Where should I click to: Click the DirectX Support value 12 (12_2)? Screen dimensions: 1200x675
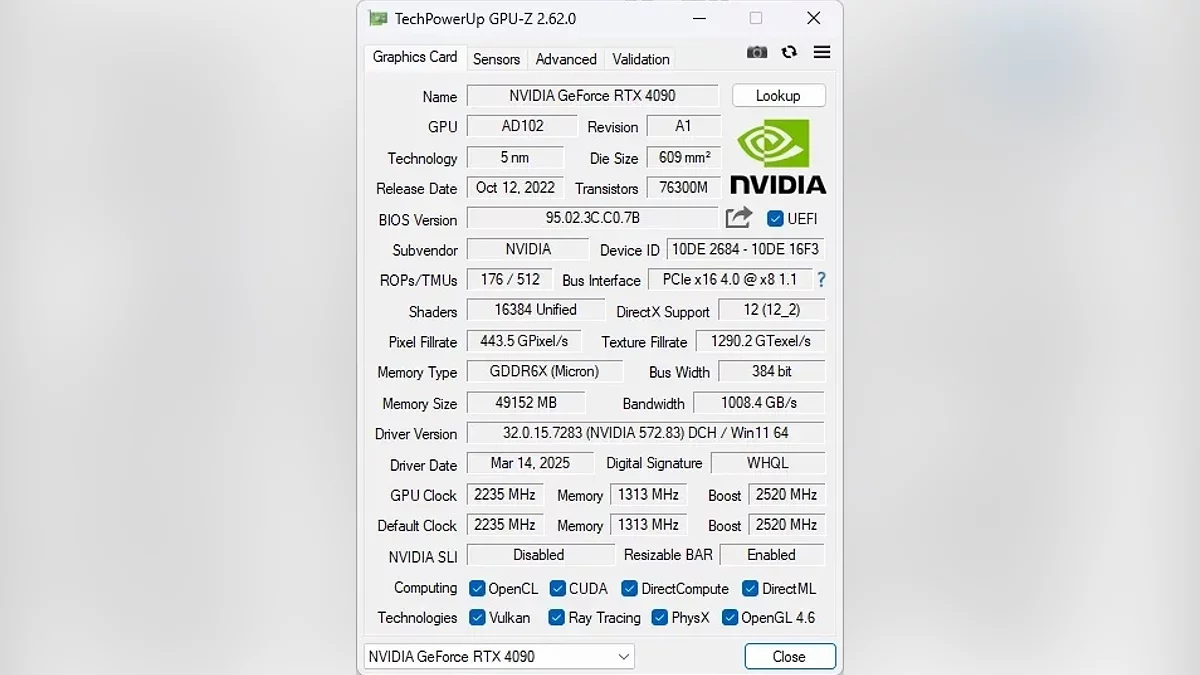771,310
